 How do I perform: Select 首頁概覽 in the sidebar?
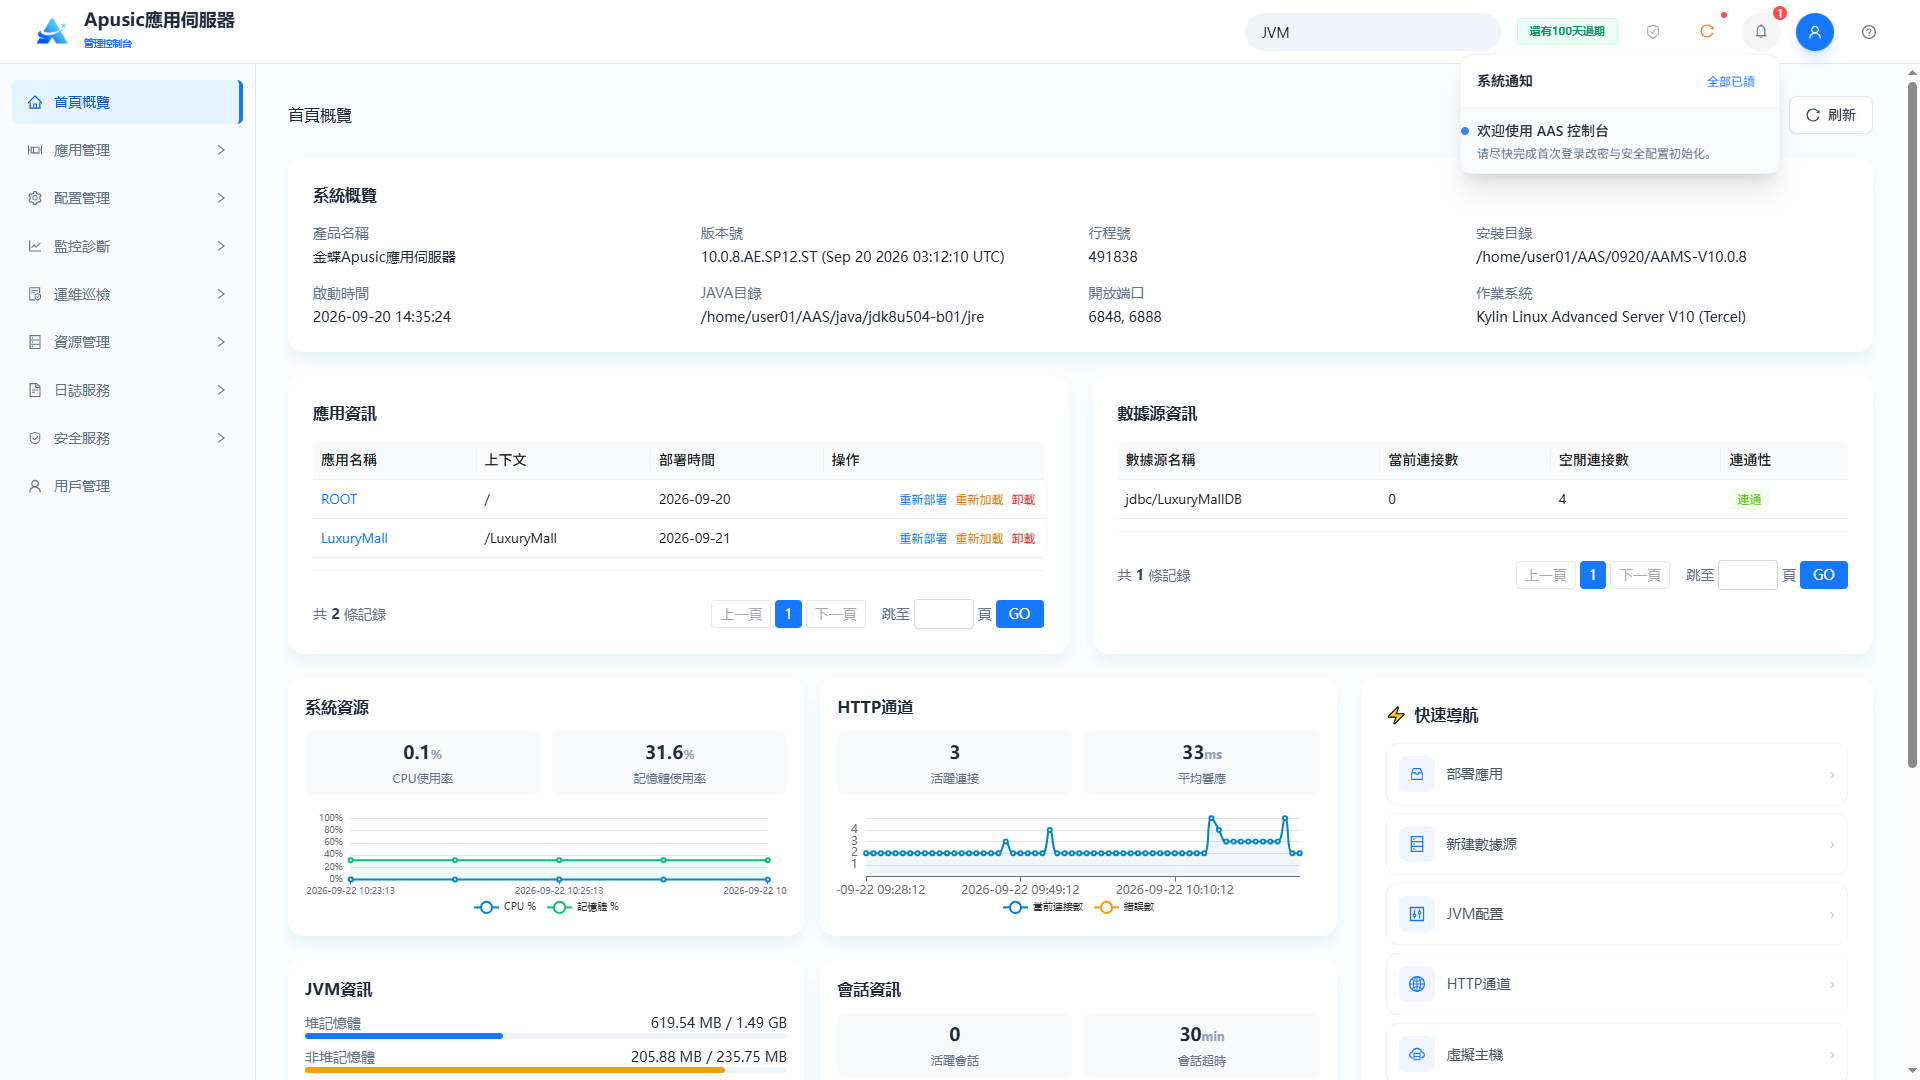coord(127,102)
